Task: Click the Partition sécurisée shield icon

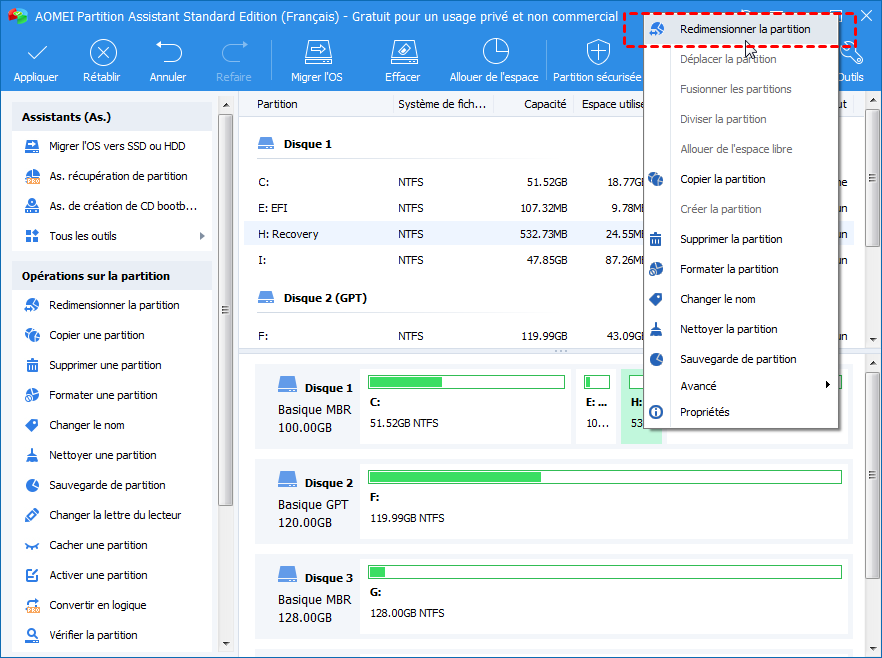Action: tap(597, 53)
